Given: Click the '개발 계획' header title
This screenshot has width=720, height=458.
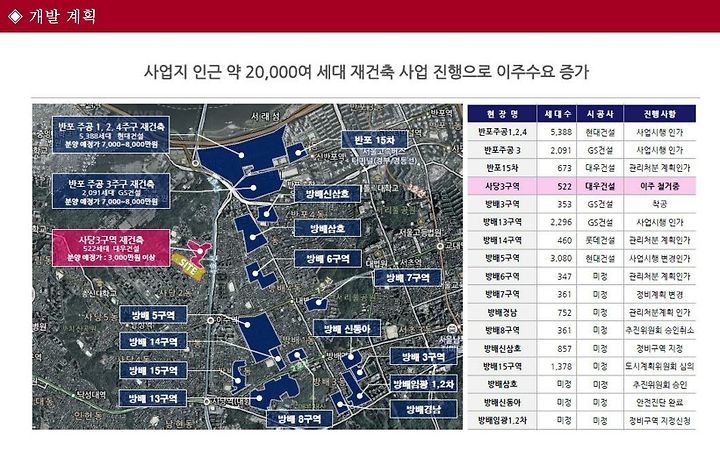Looking at the screenshot, I should 62,17.
